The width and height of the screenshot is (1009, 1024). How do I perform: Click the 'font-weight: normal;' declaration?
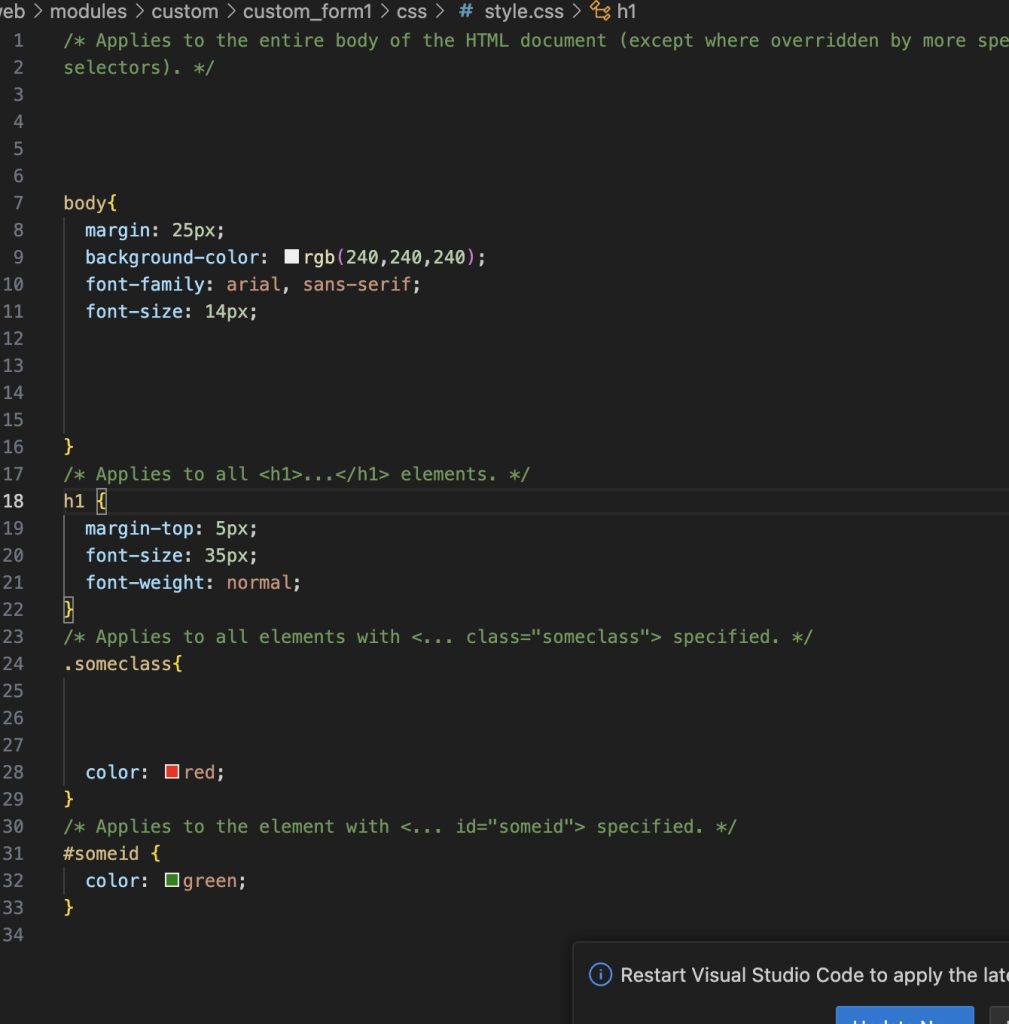tap(193, 582)
